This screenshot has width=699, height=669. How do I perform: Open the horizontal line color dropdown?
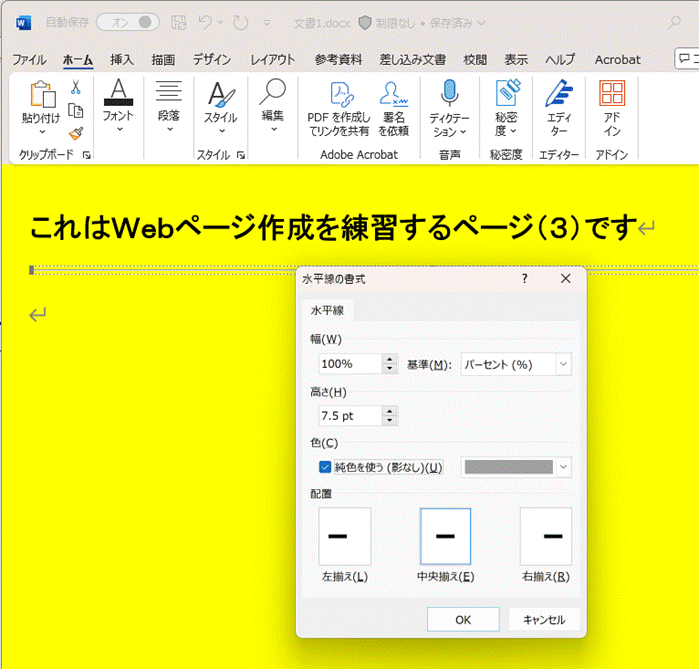[565, 467]
